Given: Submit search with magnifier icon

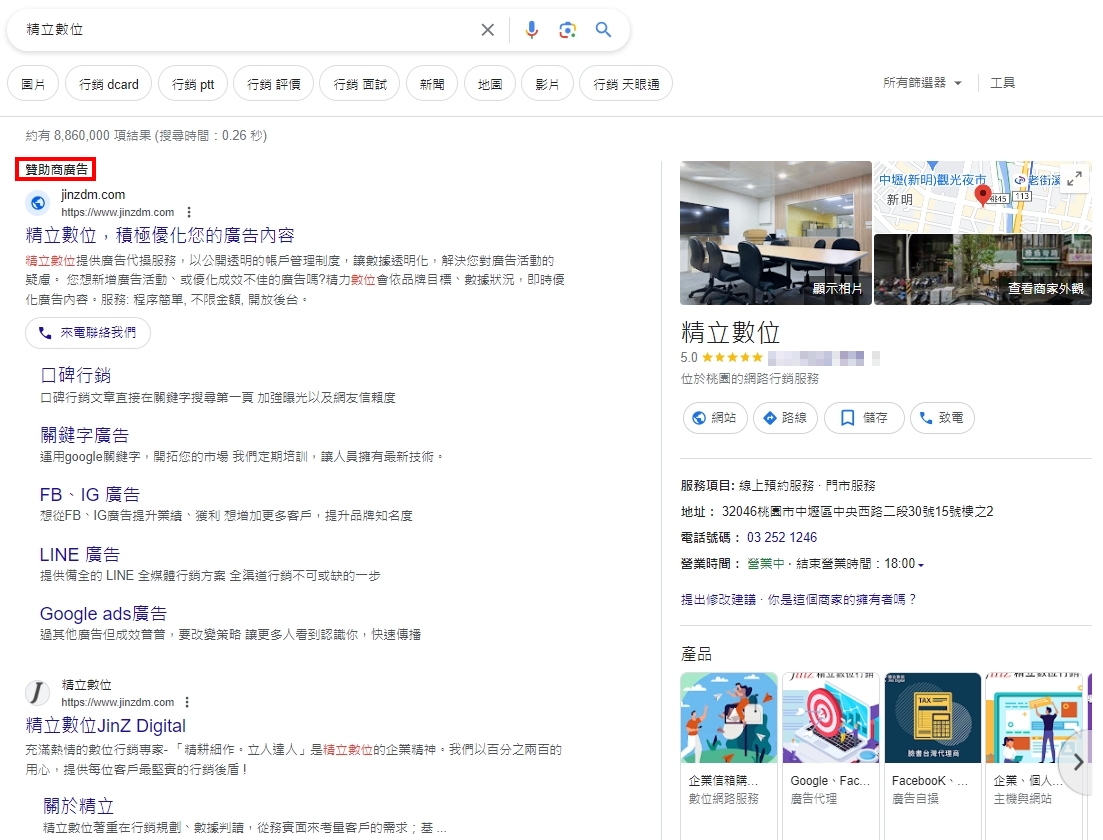Looking at the screenshot, I should tap(603, 30).
